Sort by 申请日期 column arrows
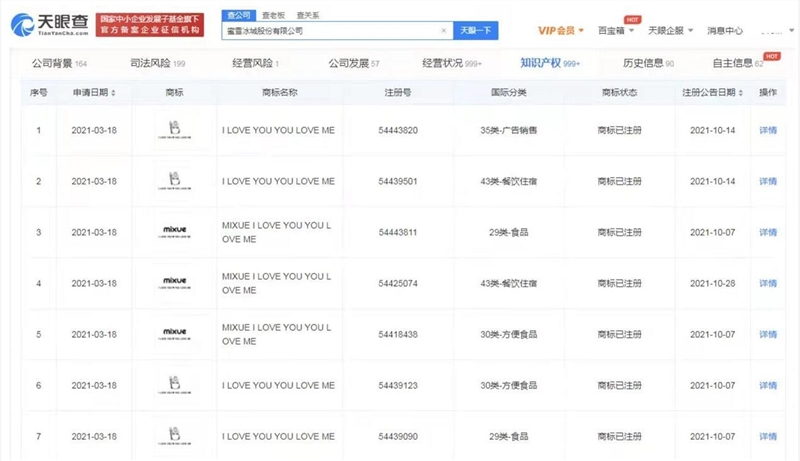The image size is (800, 461). [x=113, y=93]
